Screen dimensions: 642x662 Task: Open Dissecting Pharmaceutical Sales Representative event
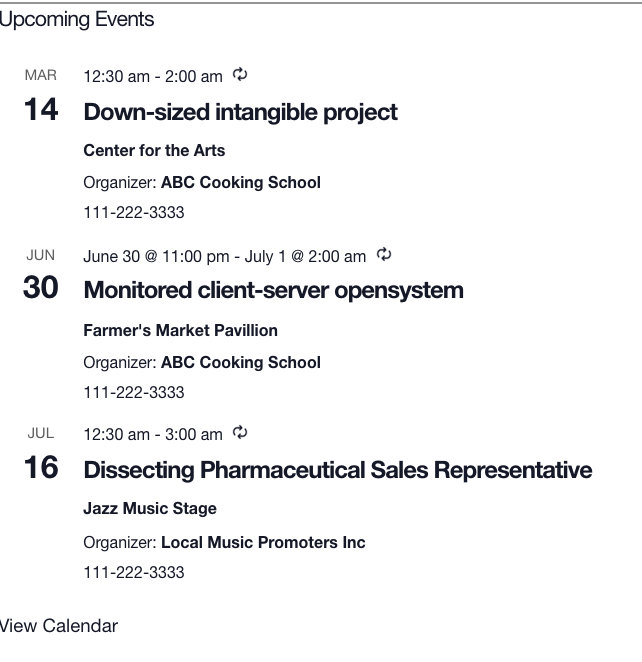[x=337, y=470]
